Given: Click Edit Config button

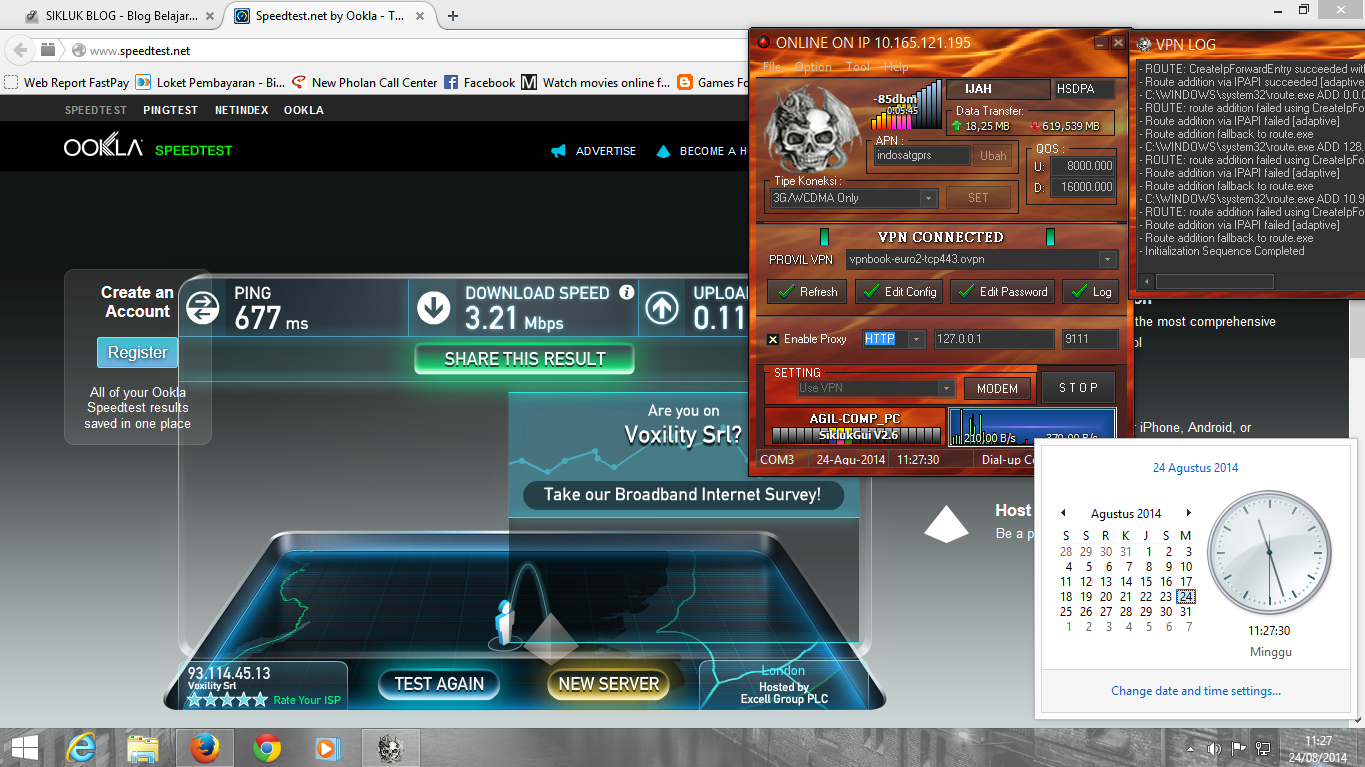Looking at the screenshot, I should click(899, 292).
